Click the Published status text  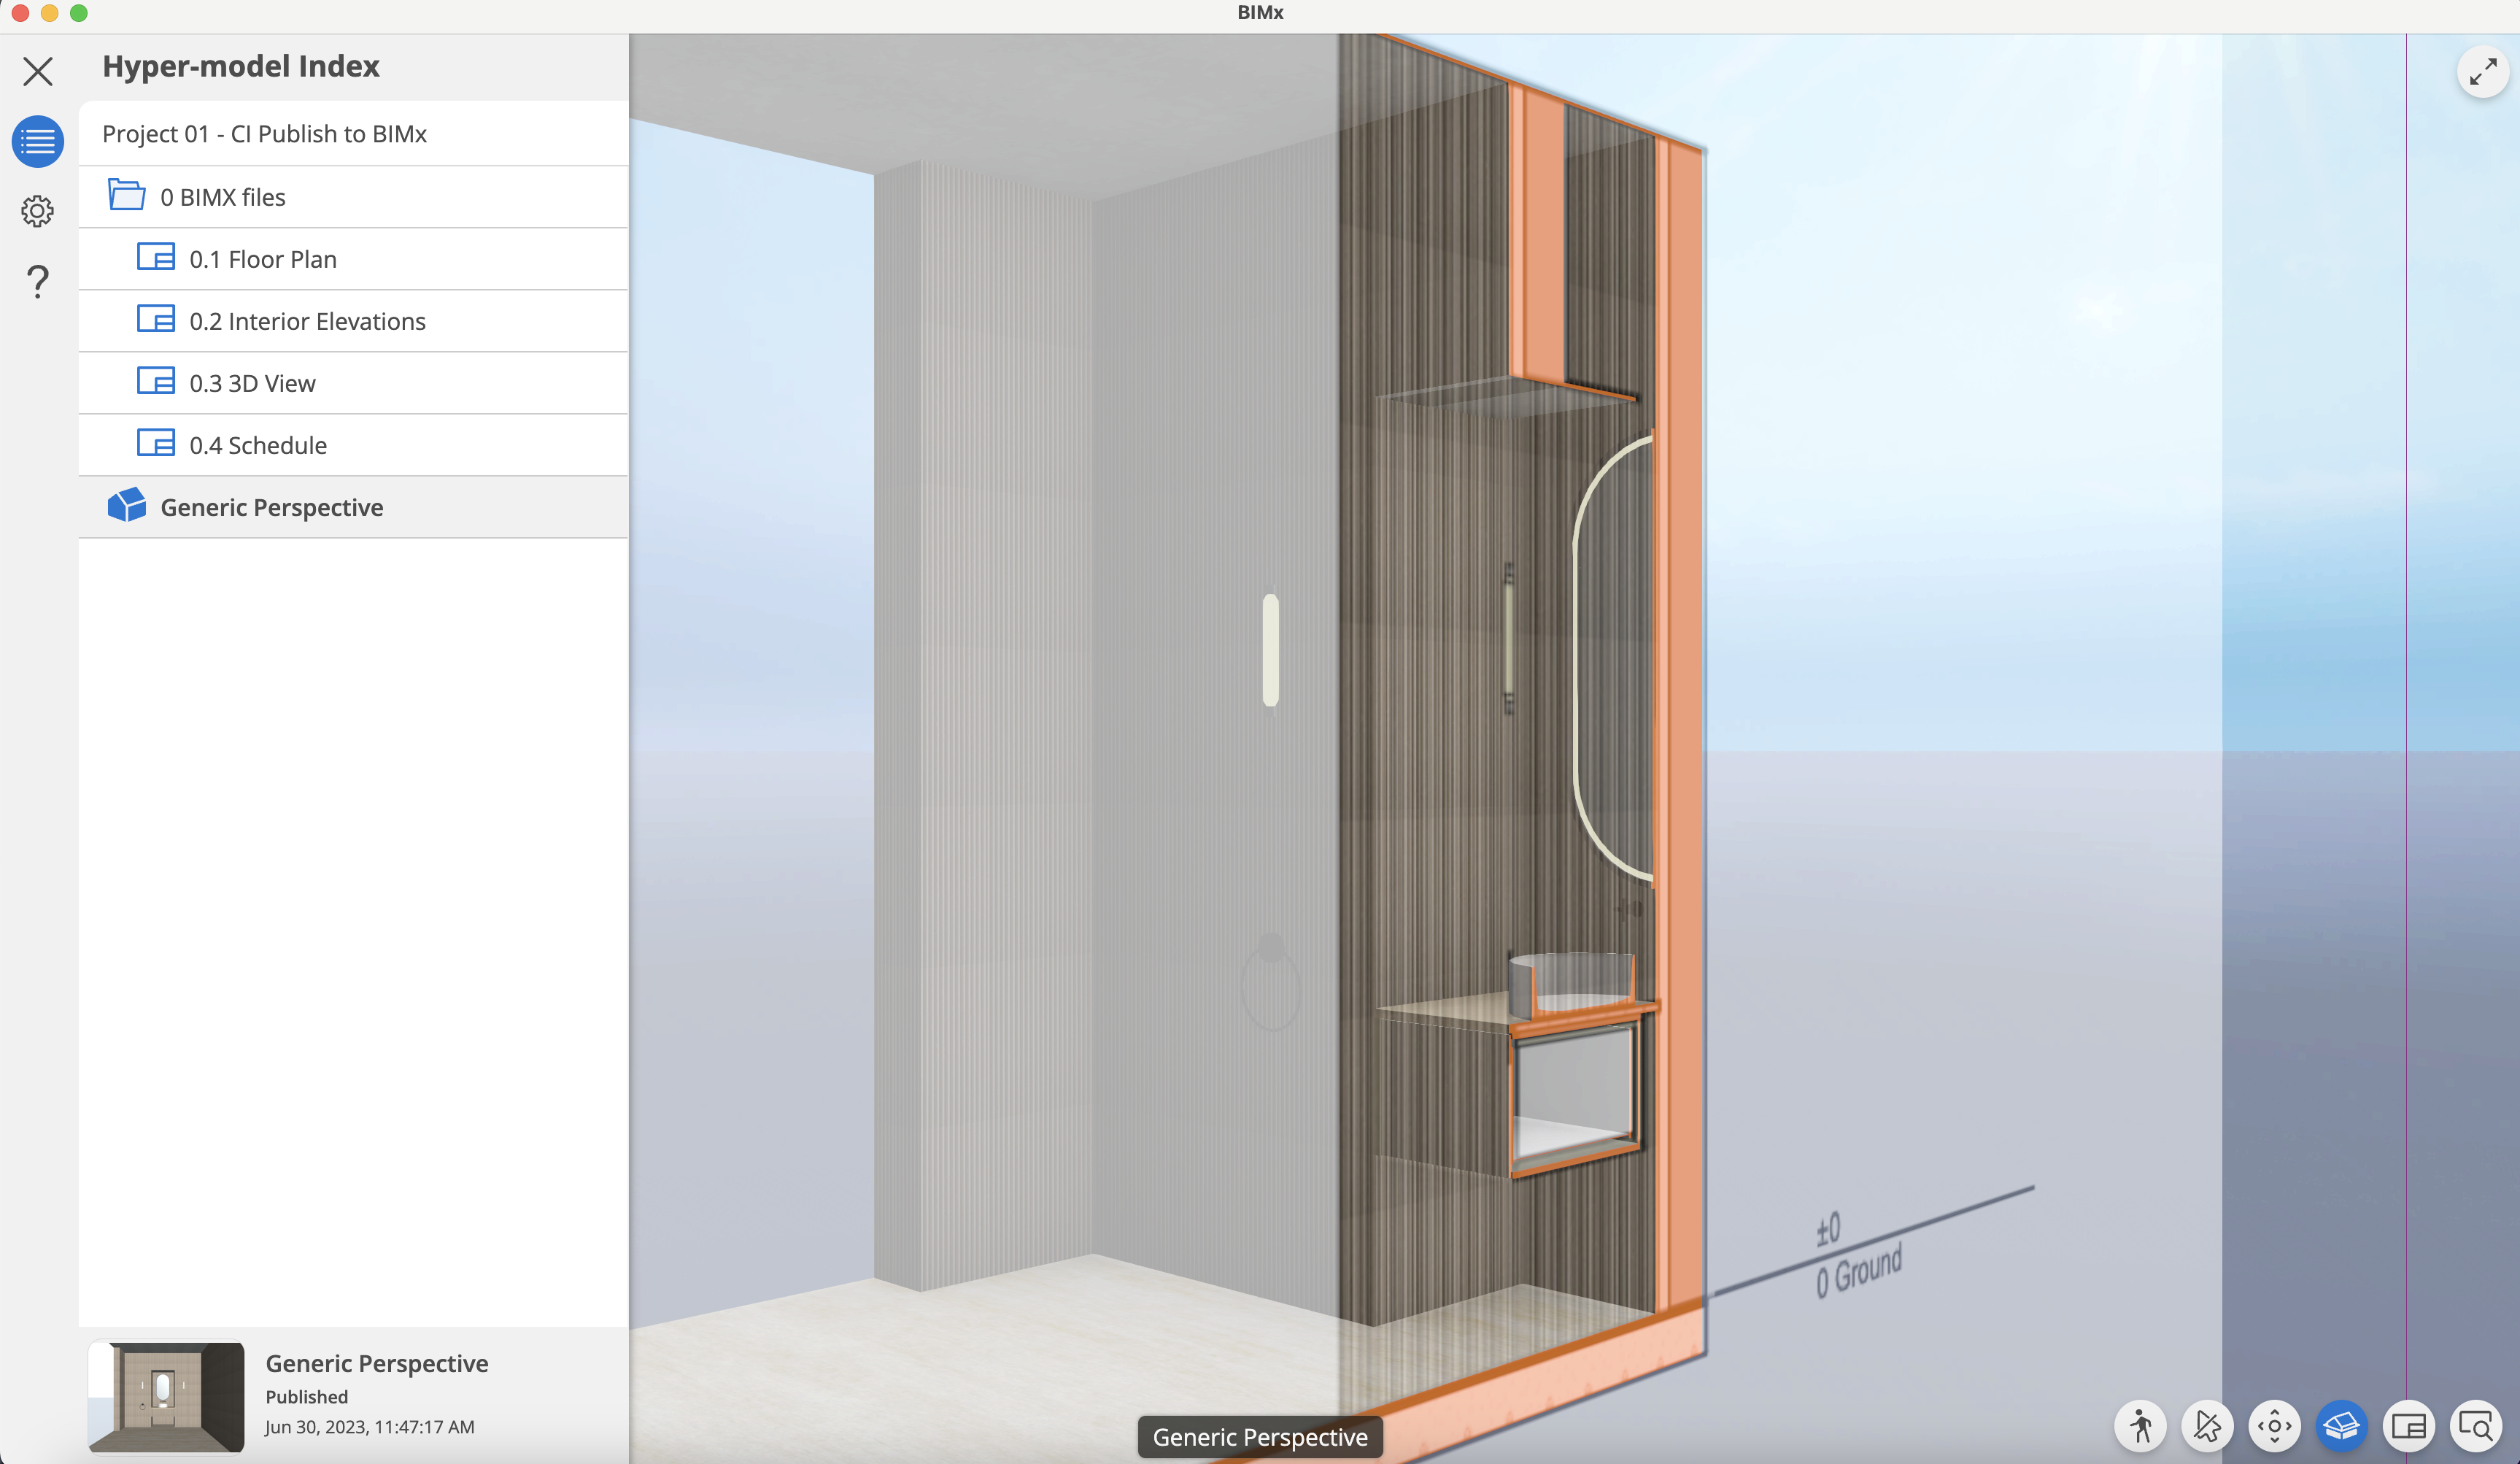(x=307, y=1397)
